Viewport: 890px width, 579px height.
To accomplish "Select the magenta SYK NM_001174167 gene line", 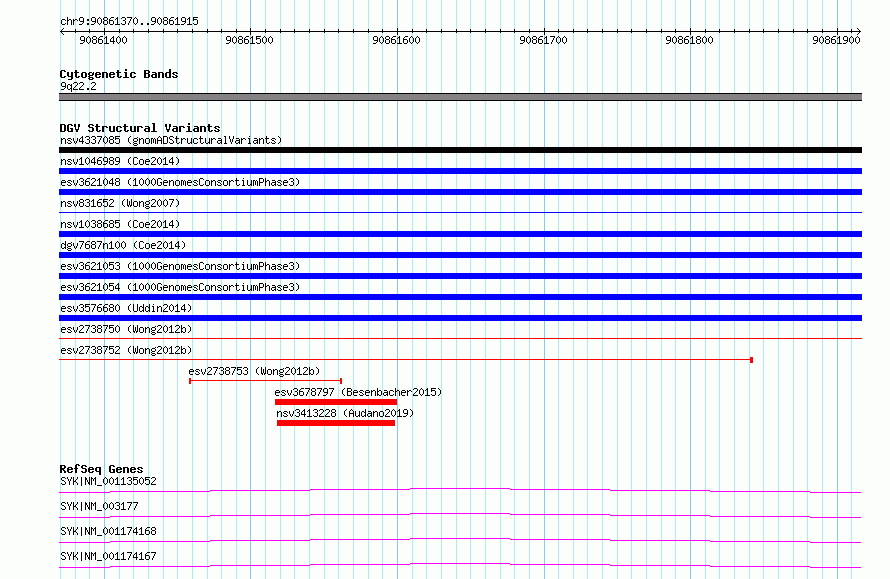I will pyautogui.click(x=460, y=565).
